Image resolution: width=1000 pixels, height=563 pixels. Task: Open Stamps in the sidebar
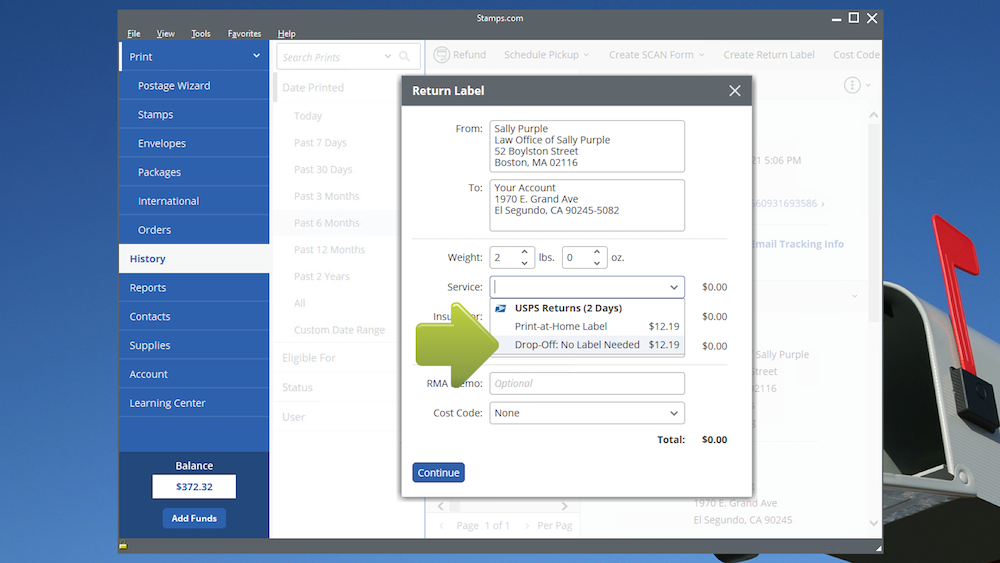click(x=194, y=114)
